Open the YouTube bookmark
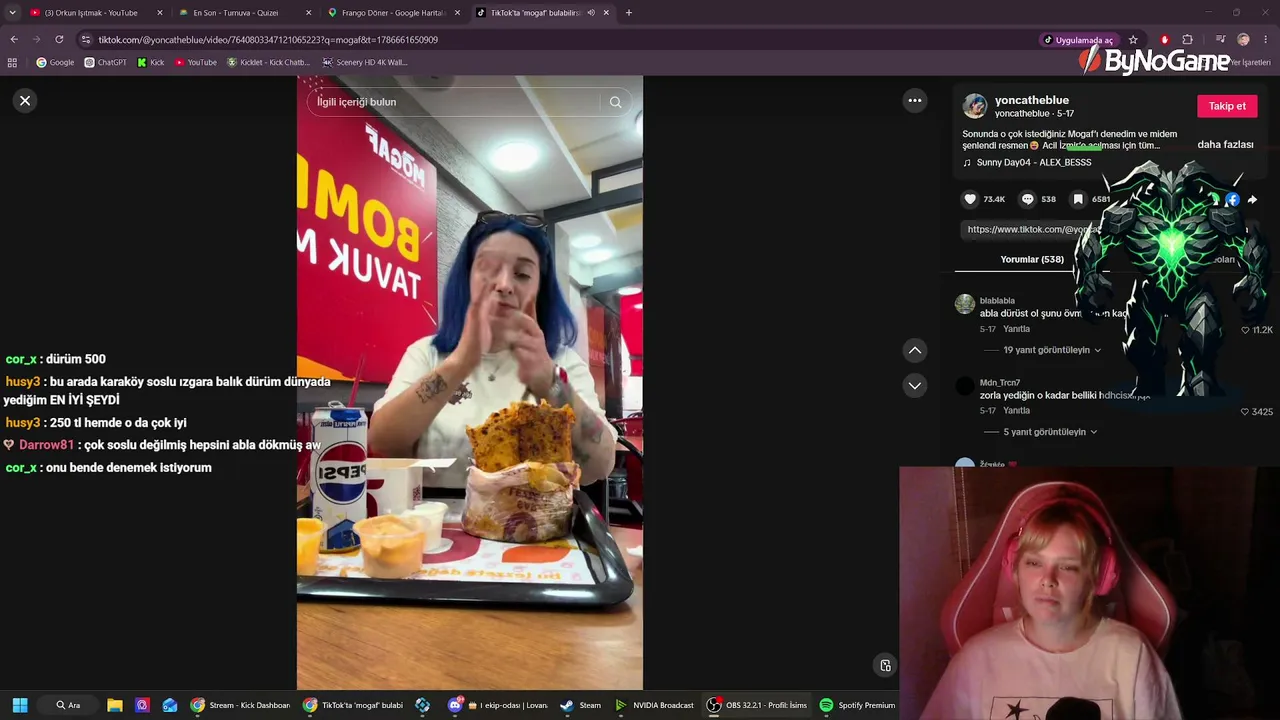This screenshot has width=1280, height=720. [195, 62]
